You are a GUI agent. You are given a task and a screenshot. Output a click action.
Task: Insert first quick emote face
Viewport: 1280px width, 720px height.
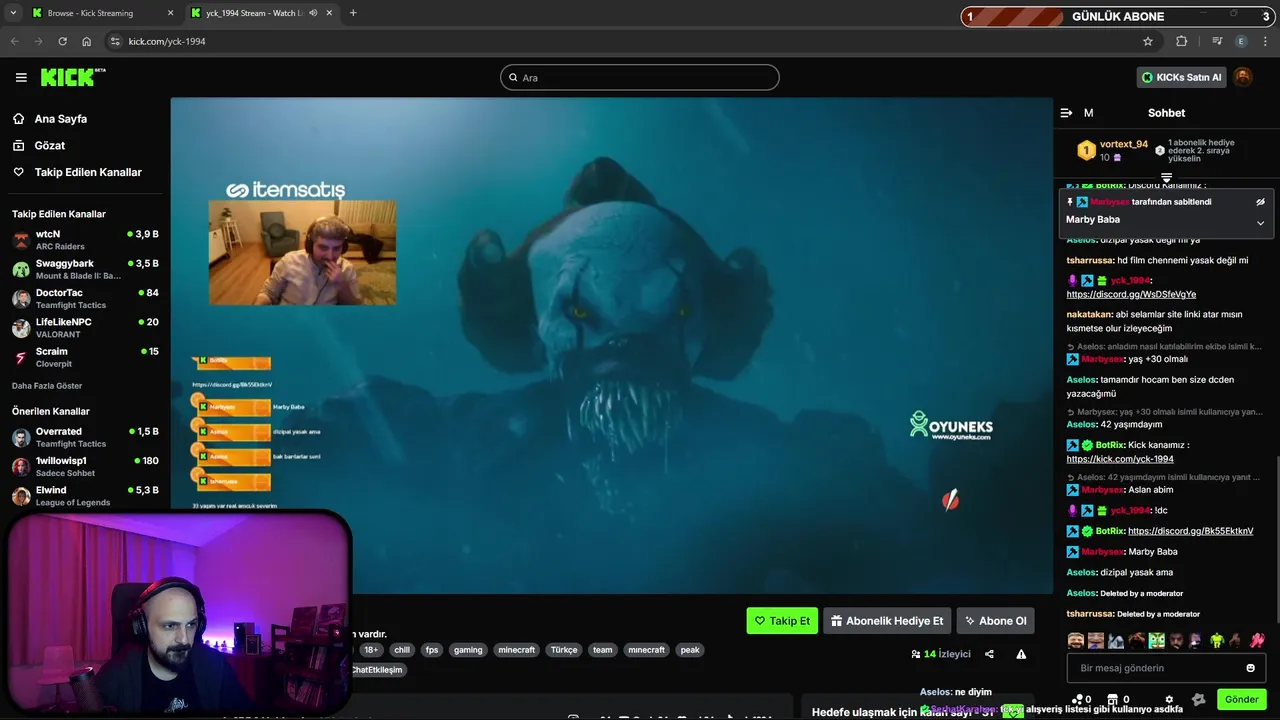coord(1075,640)
